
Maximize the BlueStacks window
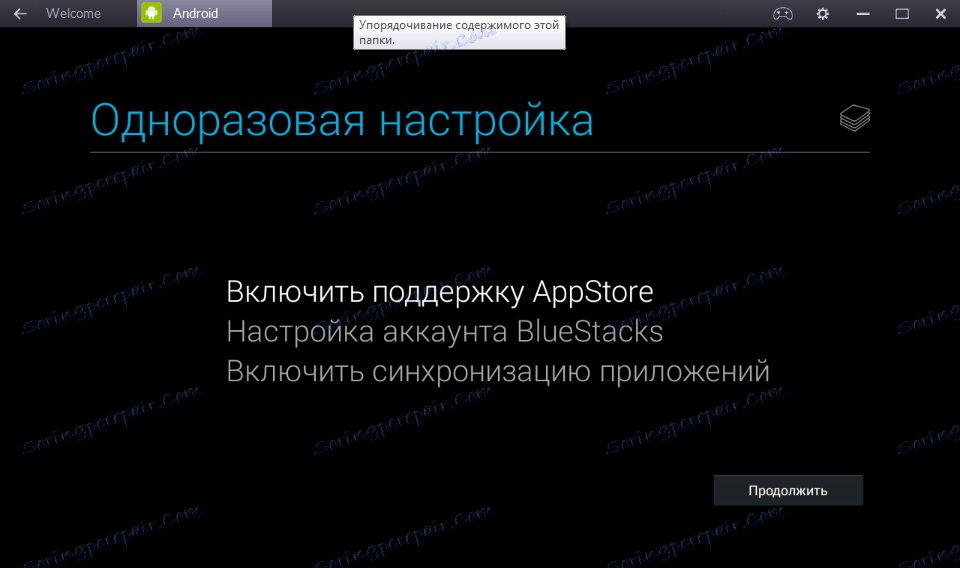tap(902, 13)
